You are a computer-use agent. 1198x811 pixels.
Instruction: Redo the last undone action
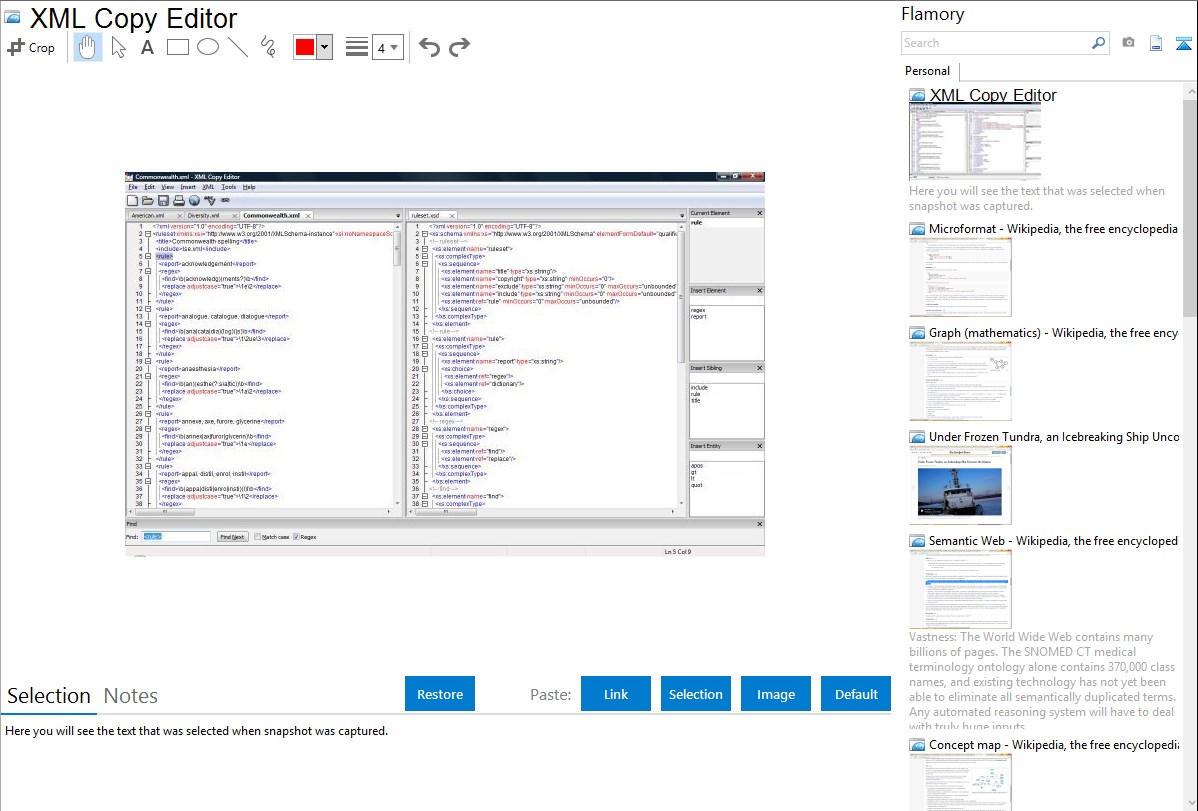pos(459,47)
